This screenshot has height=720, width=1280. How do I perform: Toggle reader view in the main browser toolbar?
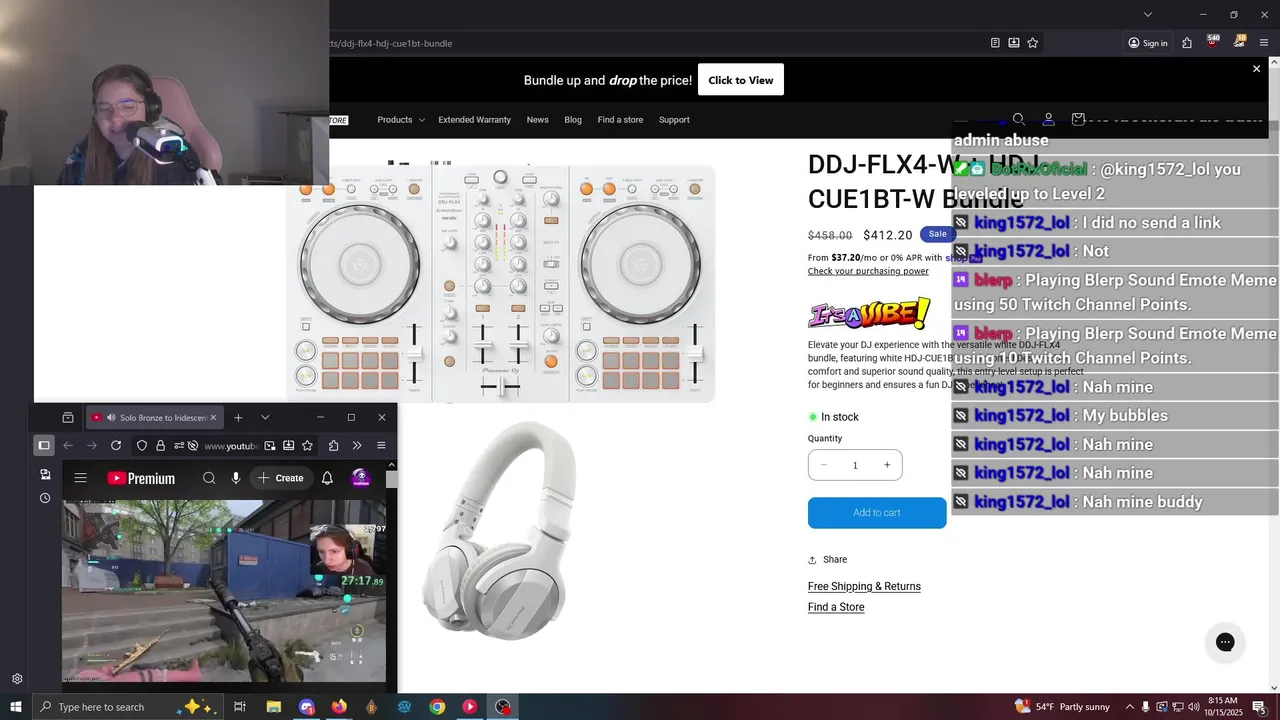coord(995,43)
